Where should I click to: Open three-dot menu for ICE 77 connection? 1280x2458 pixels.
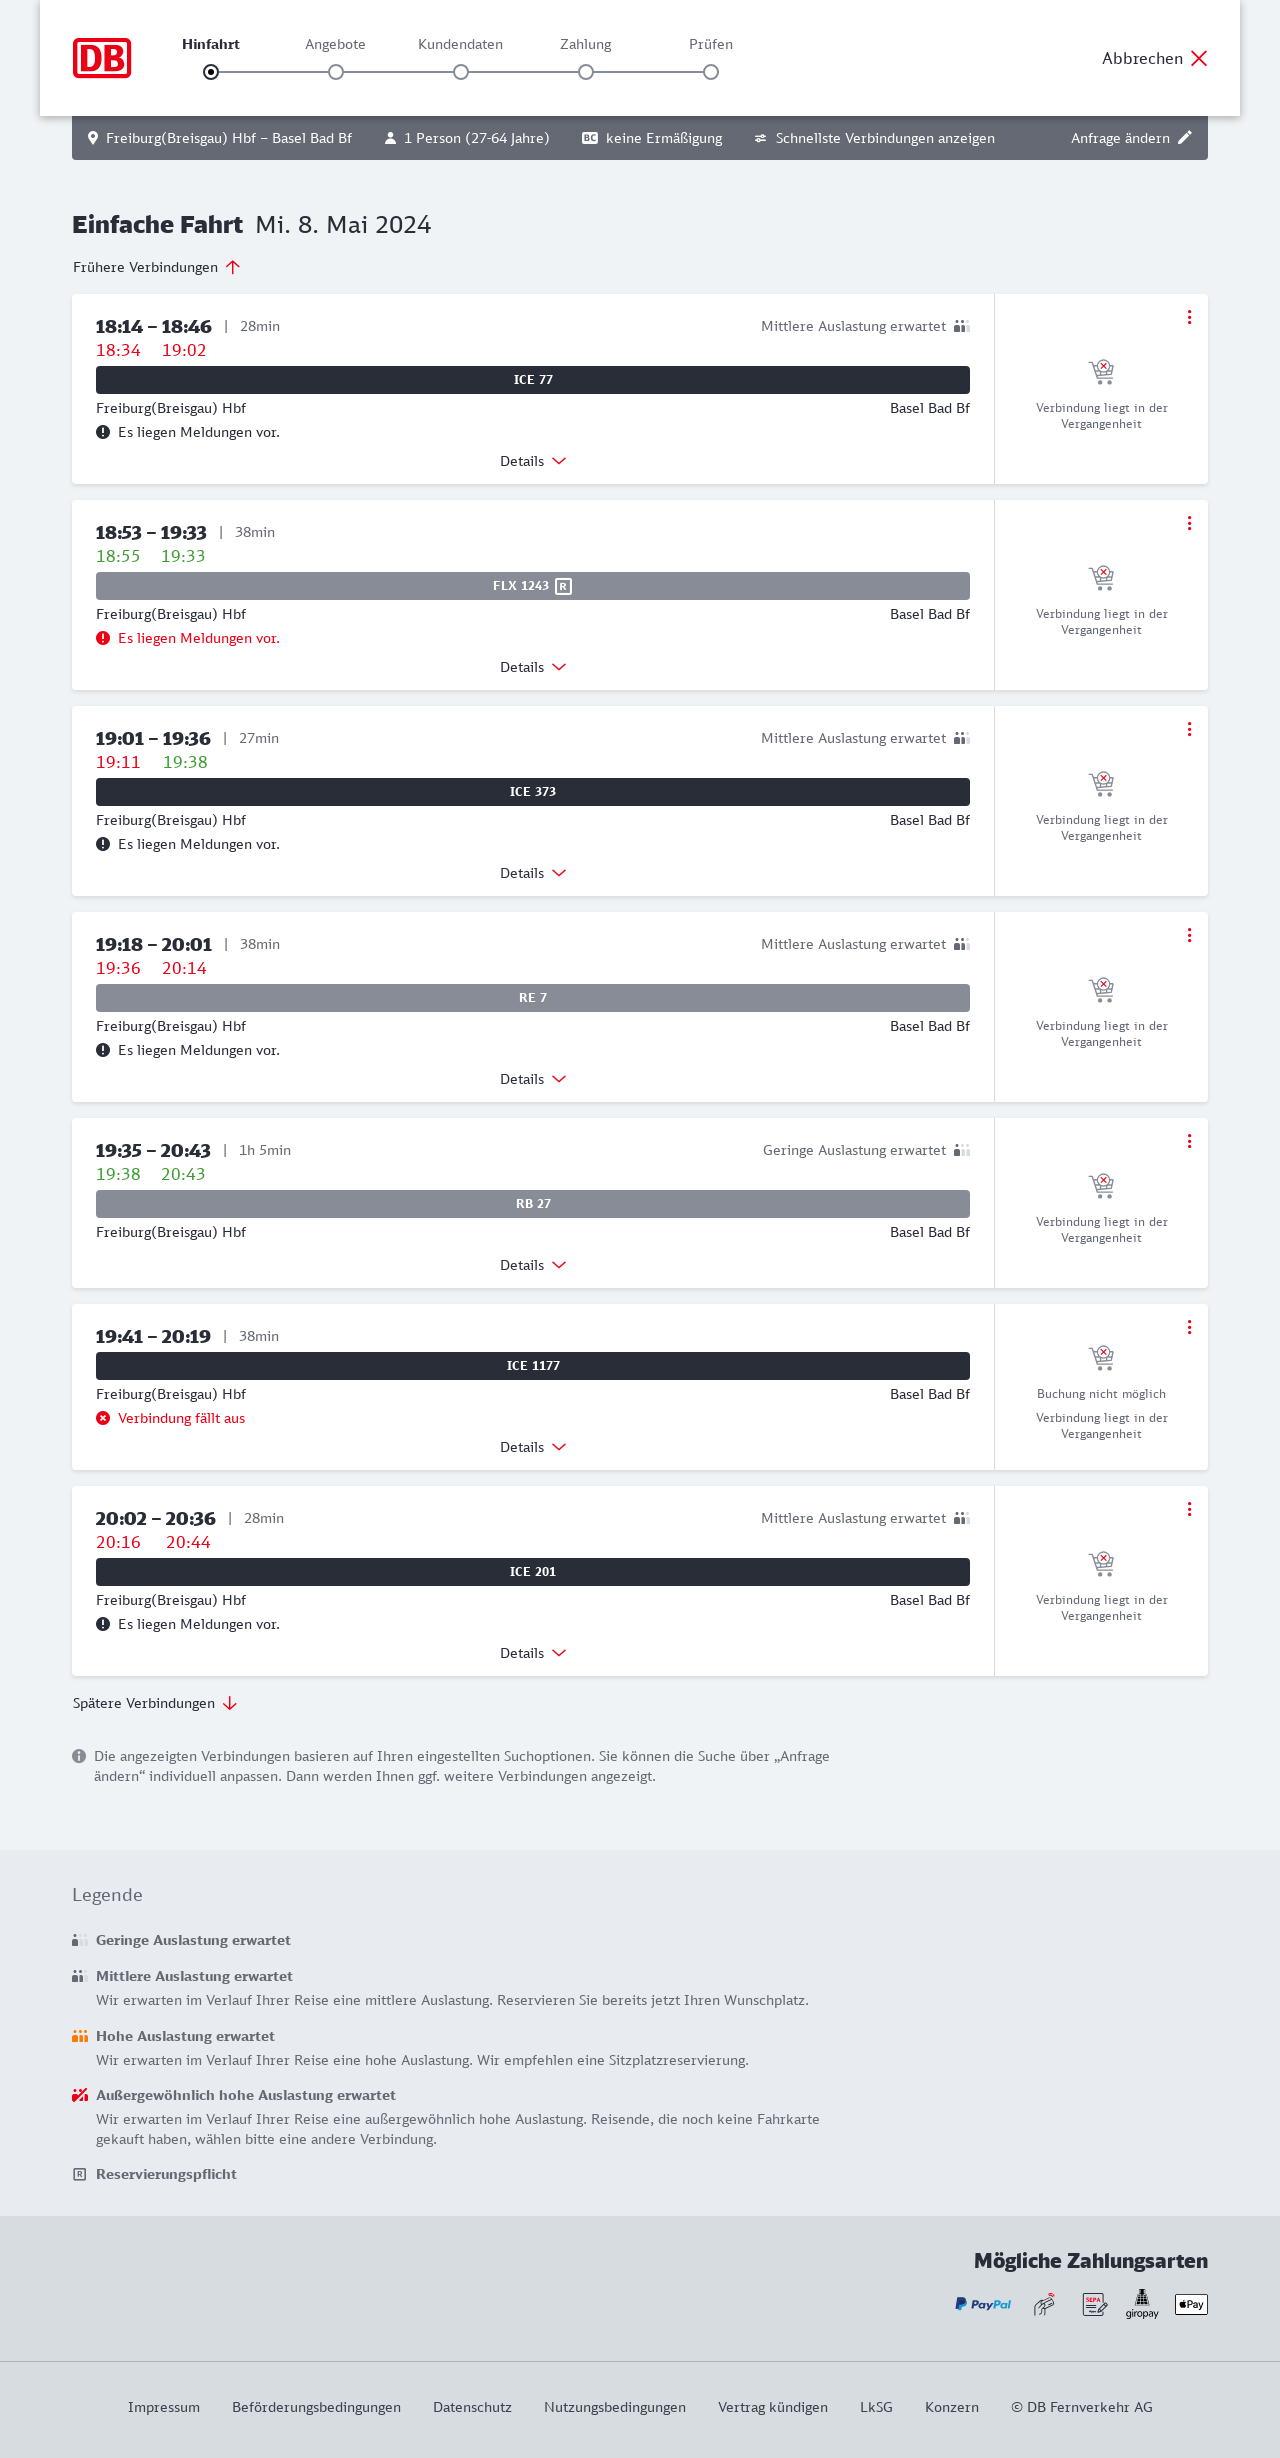click(1189, 317)
